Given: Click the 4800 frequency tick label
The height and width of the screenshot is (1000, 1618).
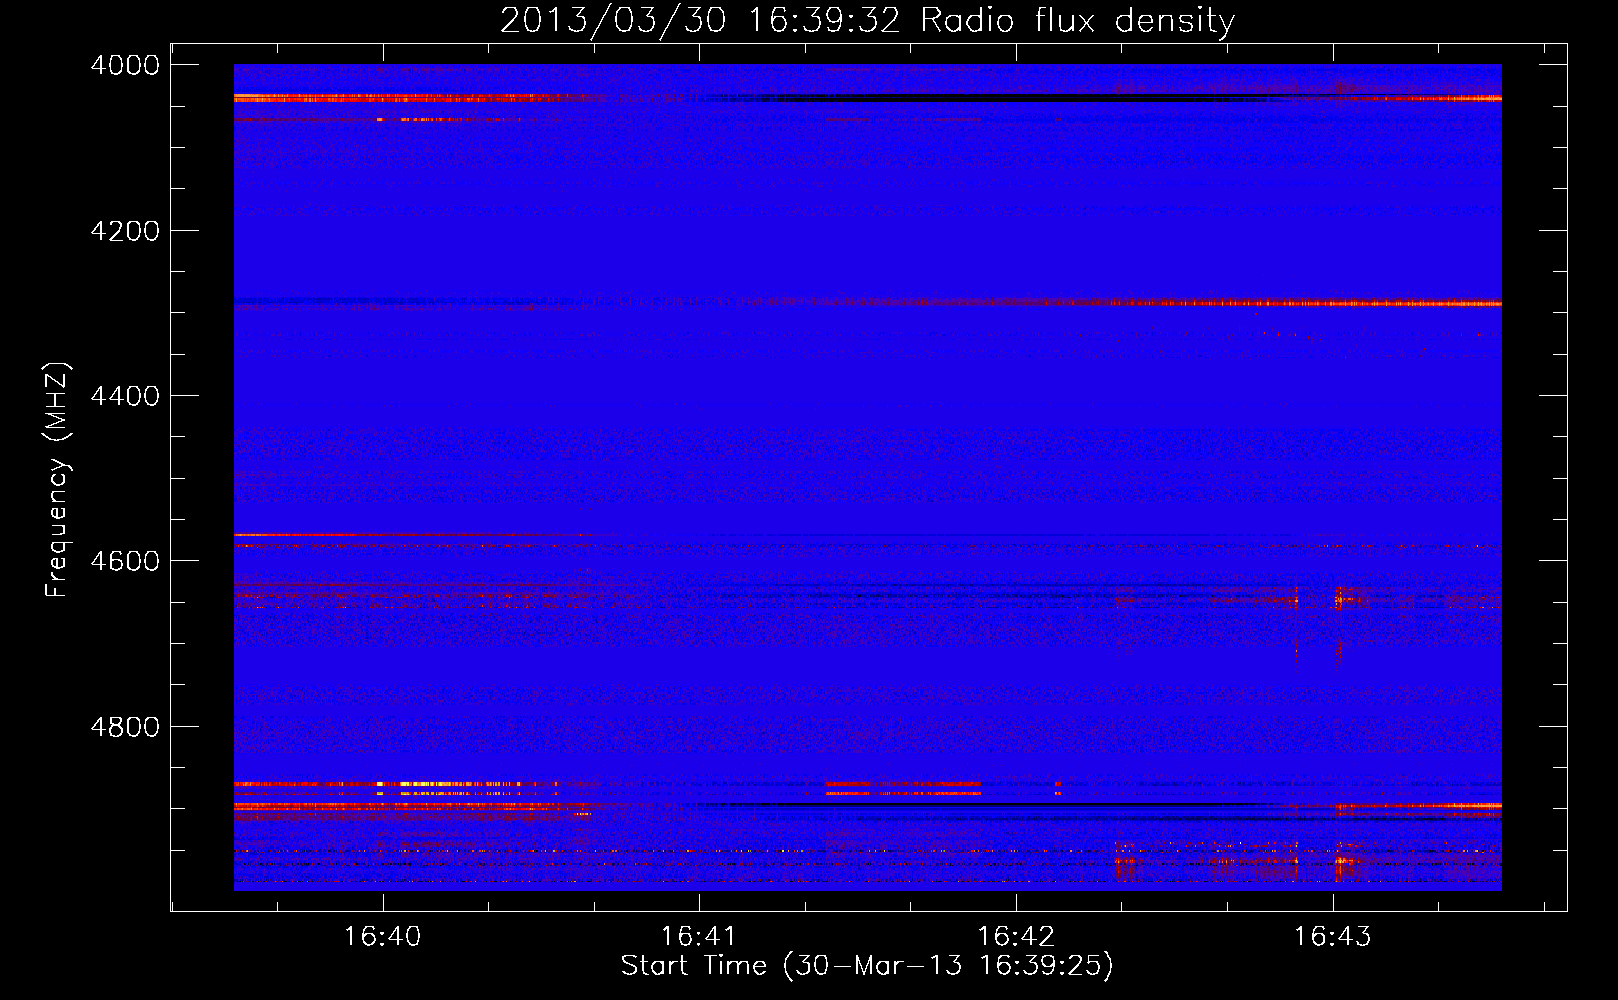Looking at the screenshot, I should pyautogui.click(x=125, y=726).
